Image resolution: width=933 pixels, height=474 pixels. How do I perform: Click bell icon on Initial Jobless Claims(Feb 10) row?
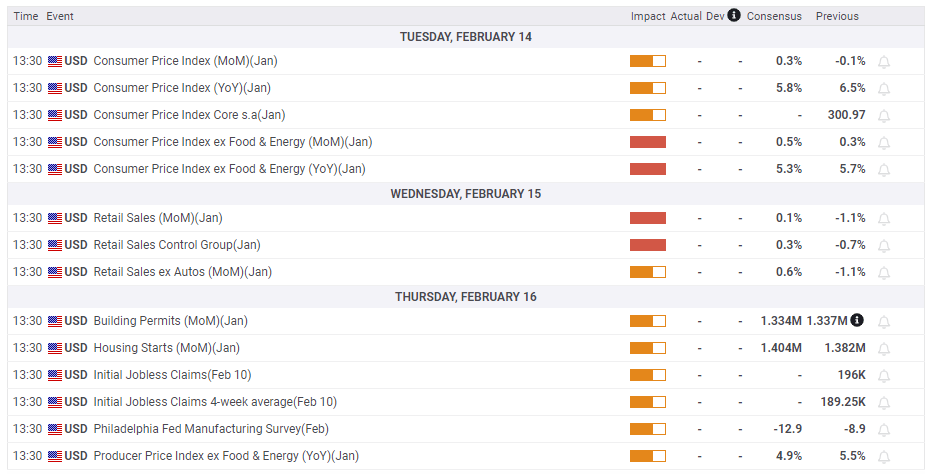(884, 375)
